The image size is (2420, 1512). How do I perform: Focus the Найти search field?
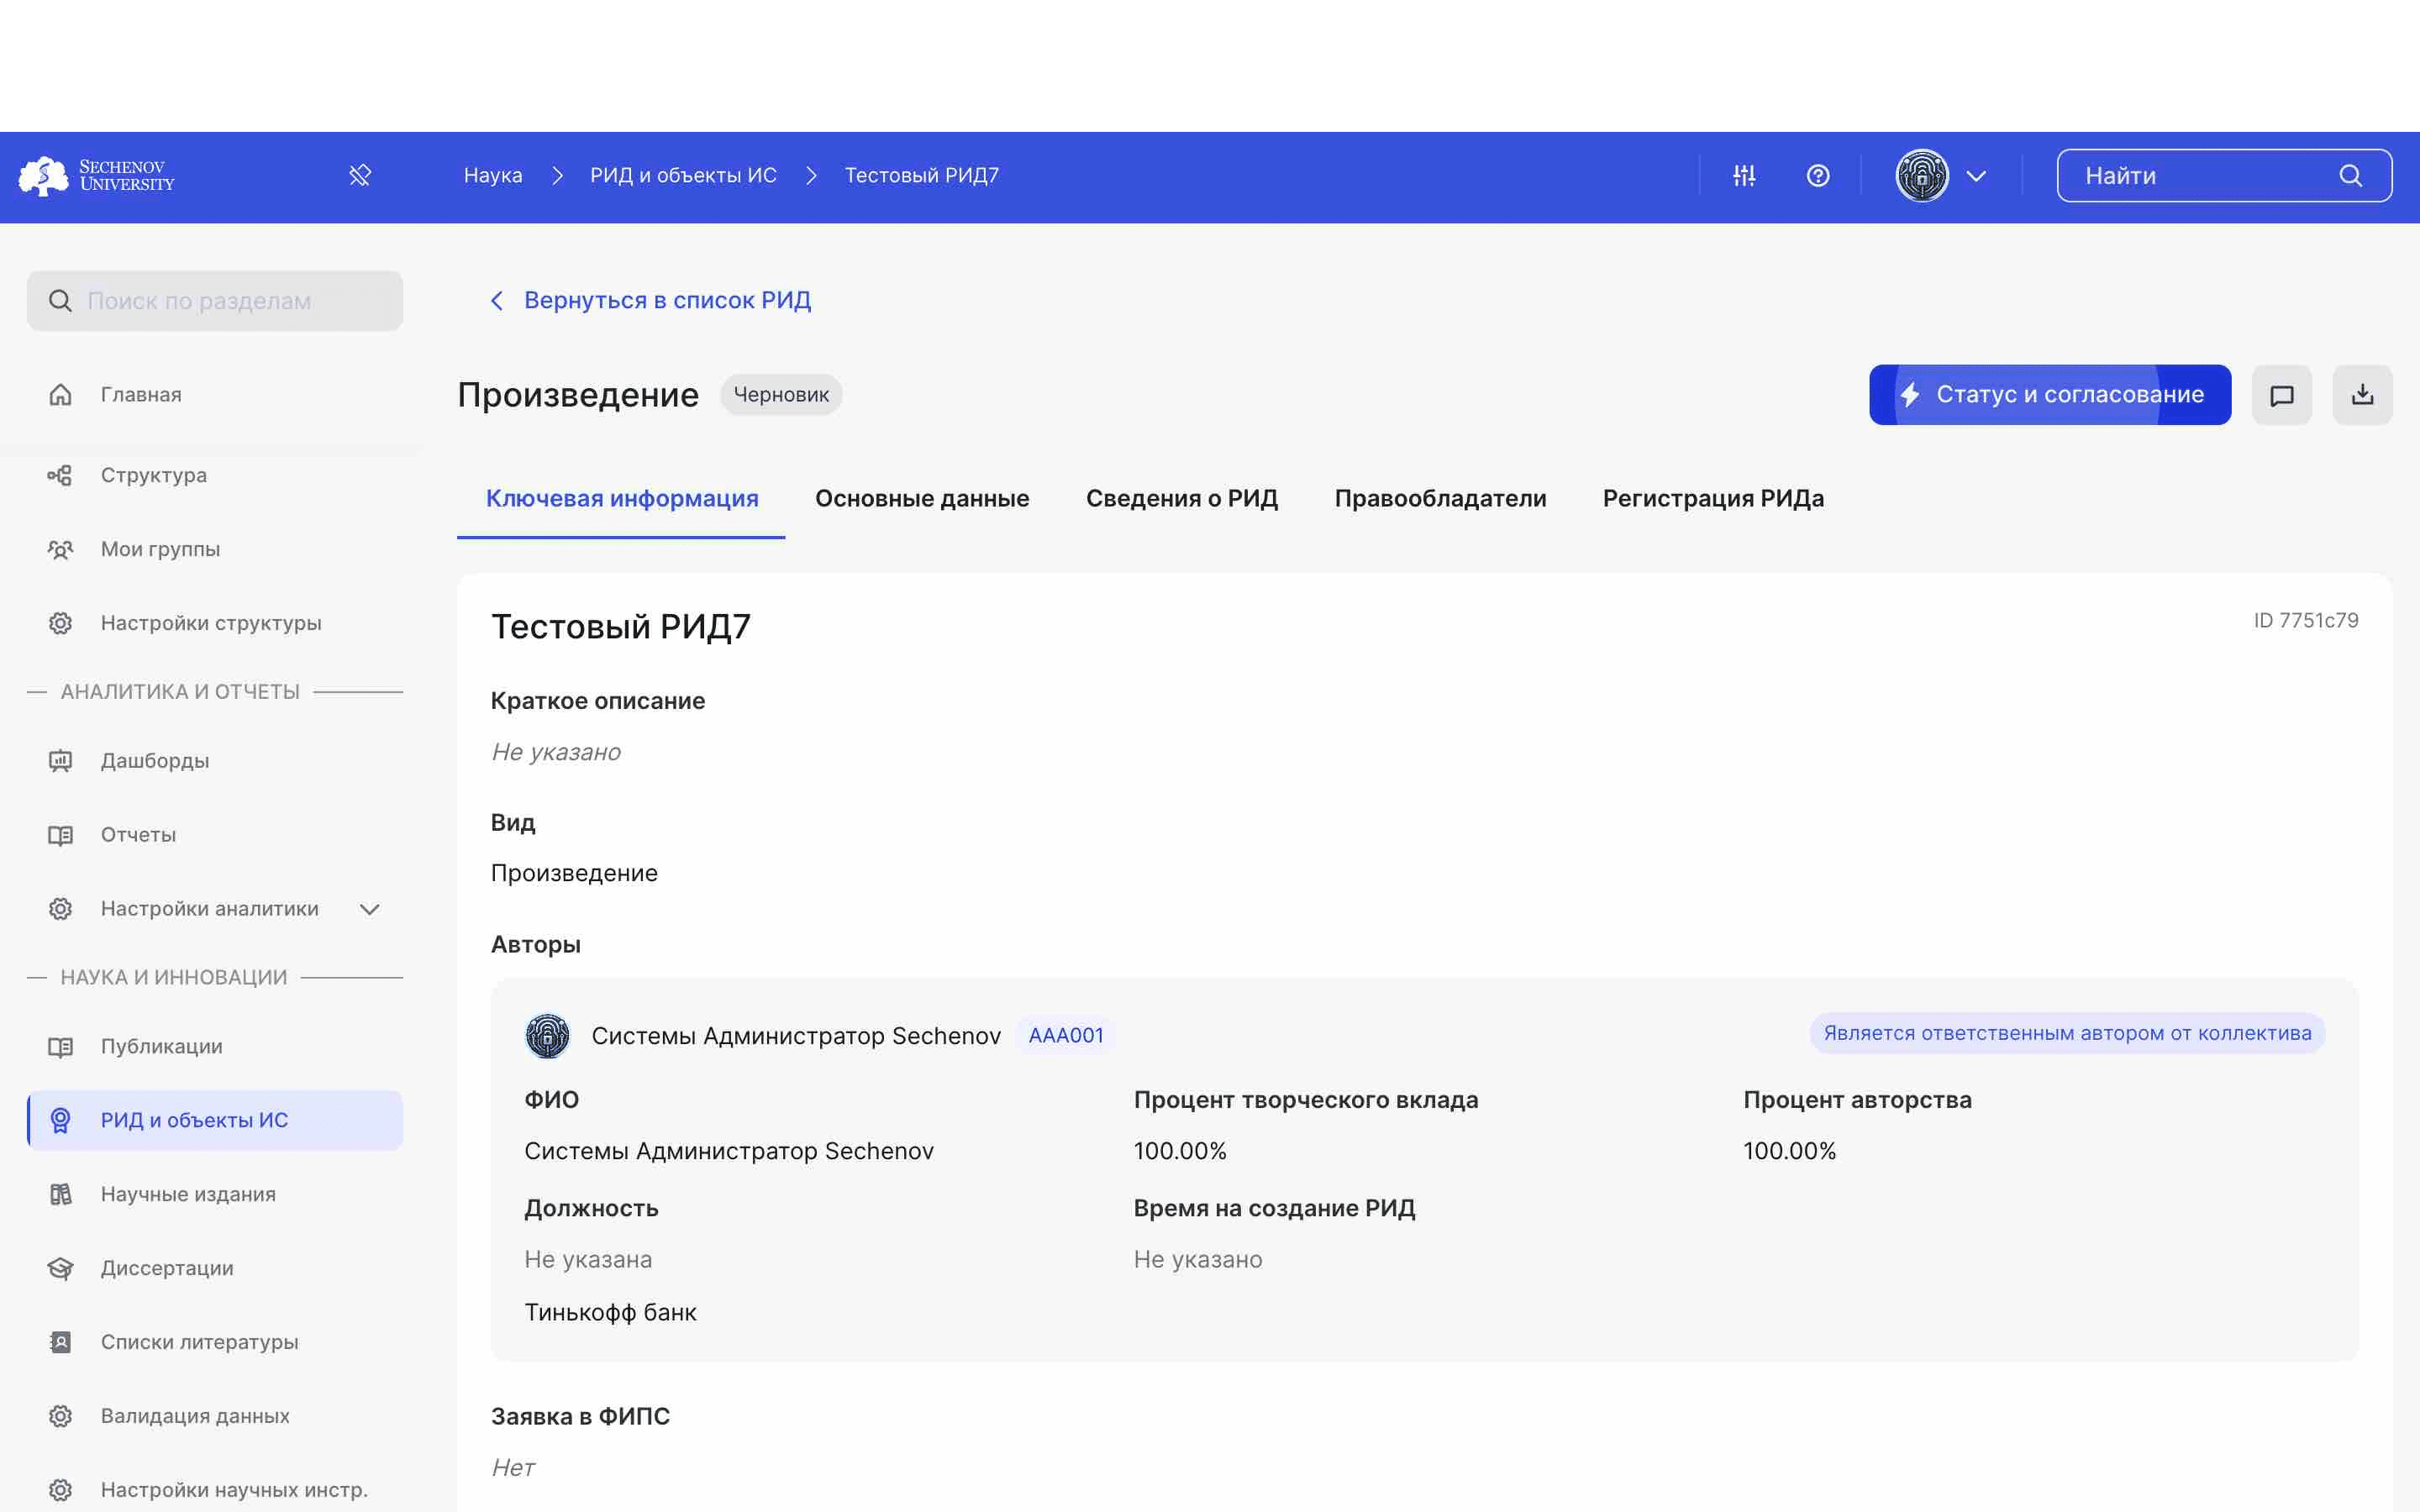click(x=2224, y=176)
